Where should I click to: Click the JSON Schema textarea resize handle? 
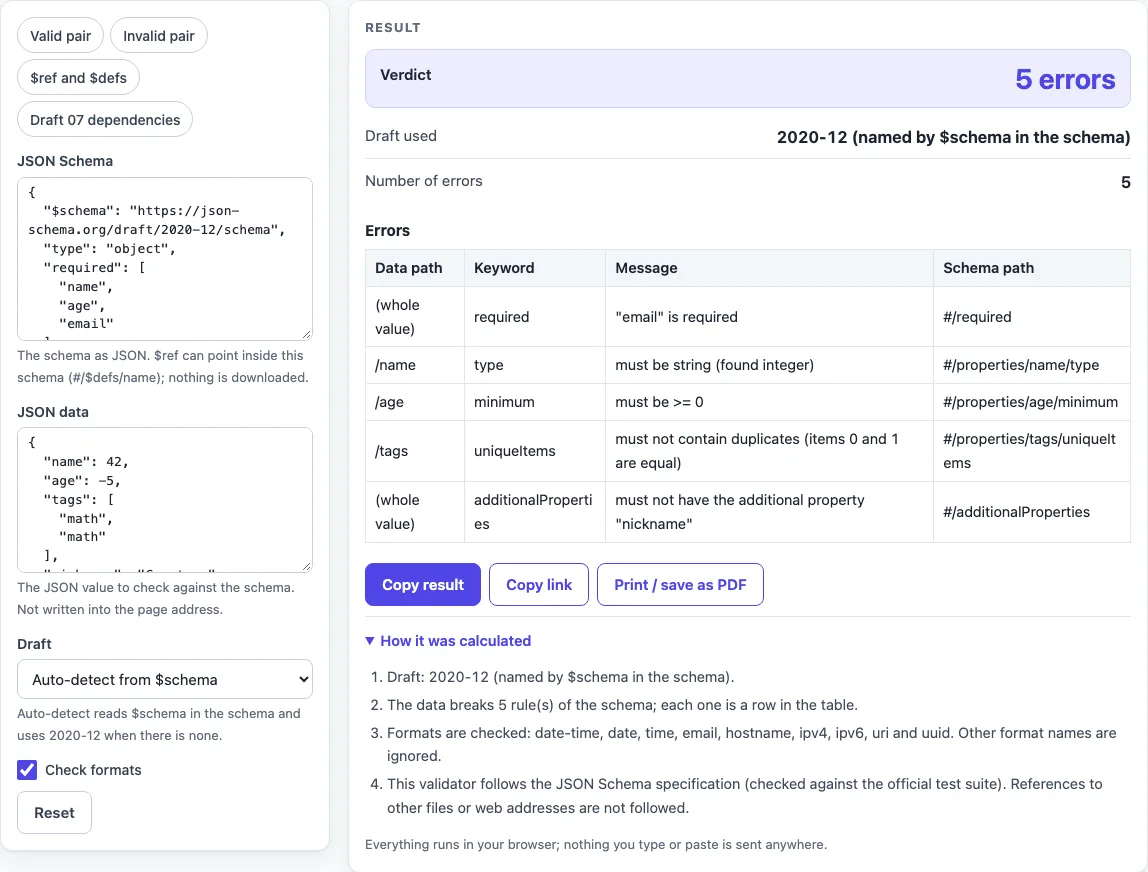(x=307, y=335)
